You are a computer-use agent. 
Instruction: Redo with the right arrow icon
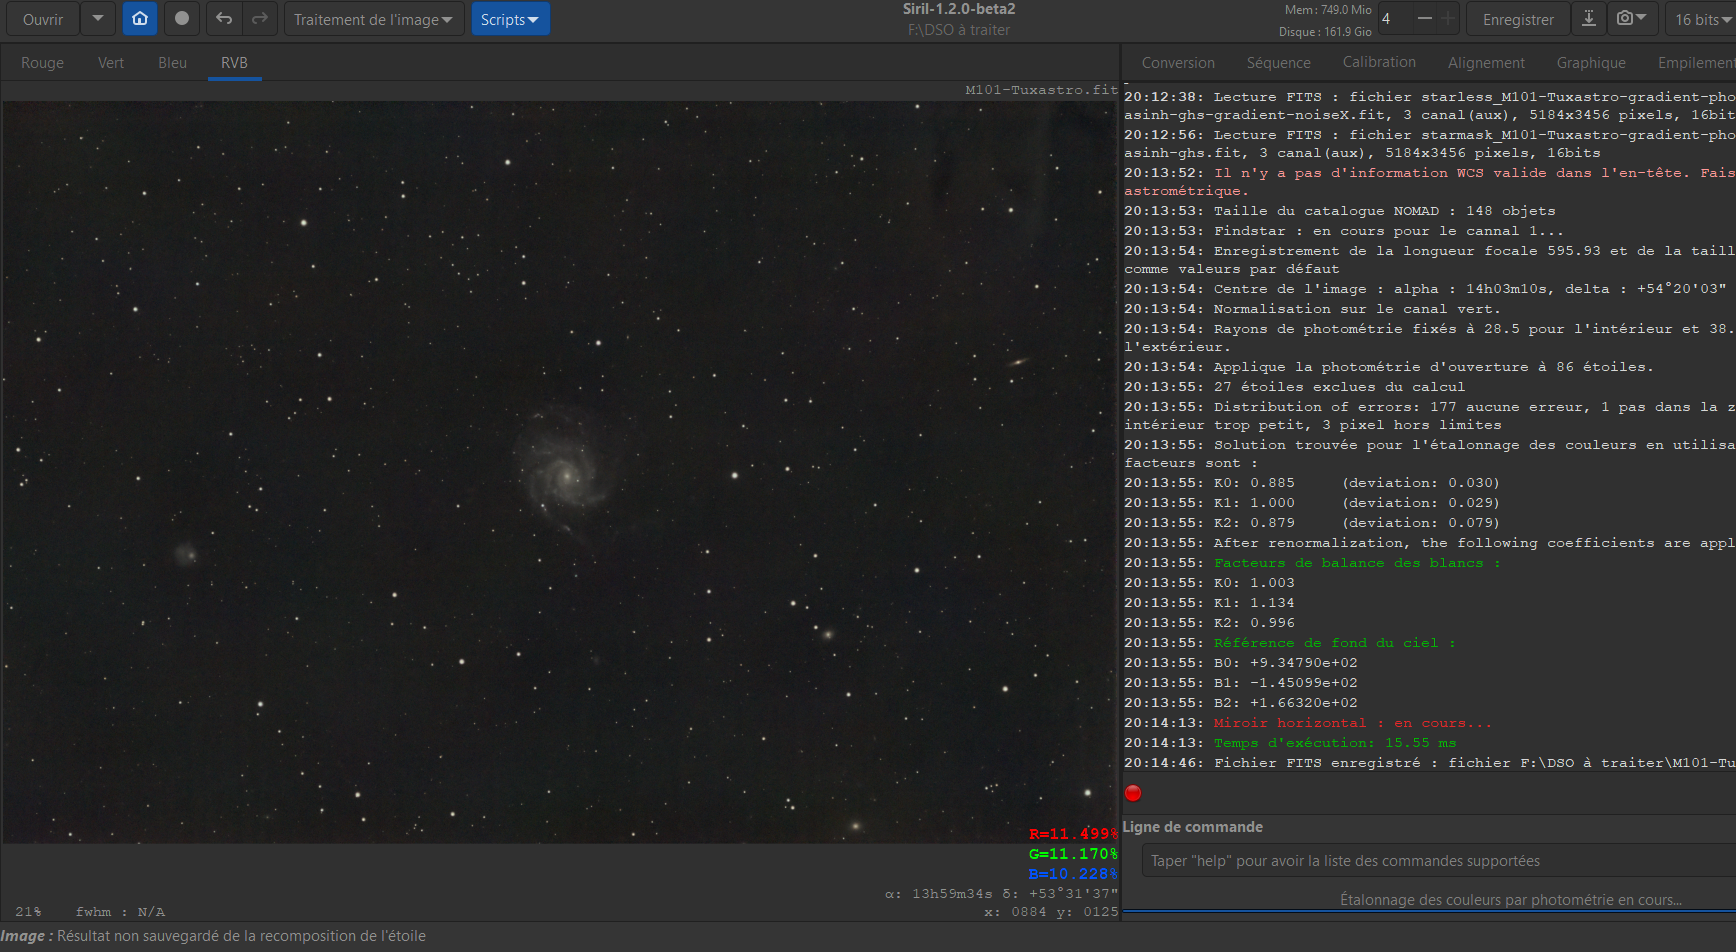pyautogui.click(x=259, y=19)
